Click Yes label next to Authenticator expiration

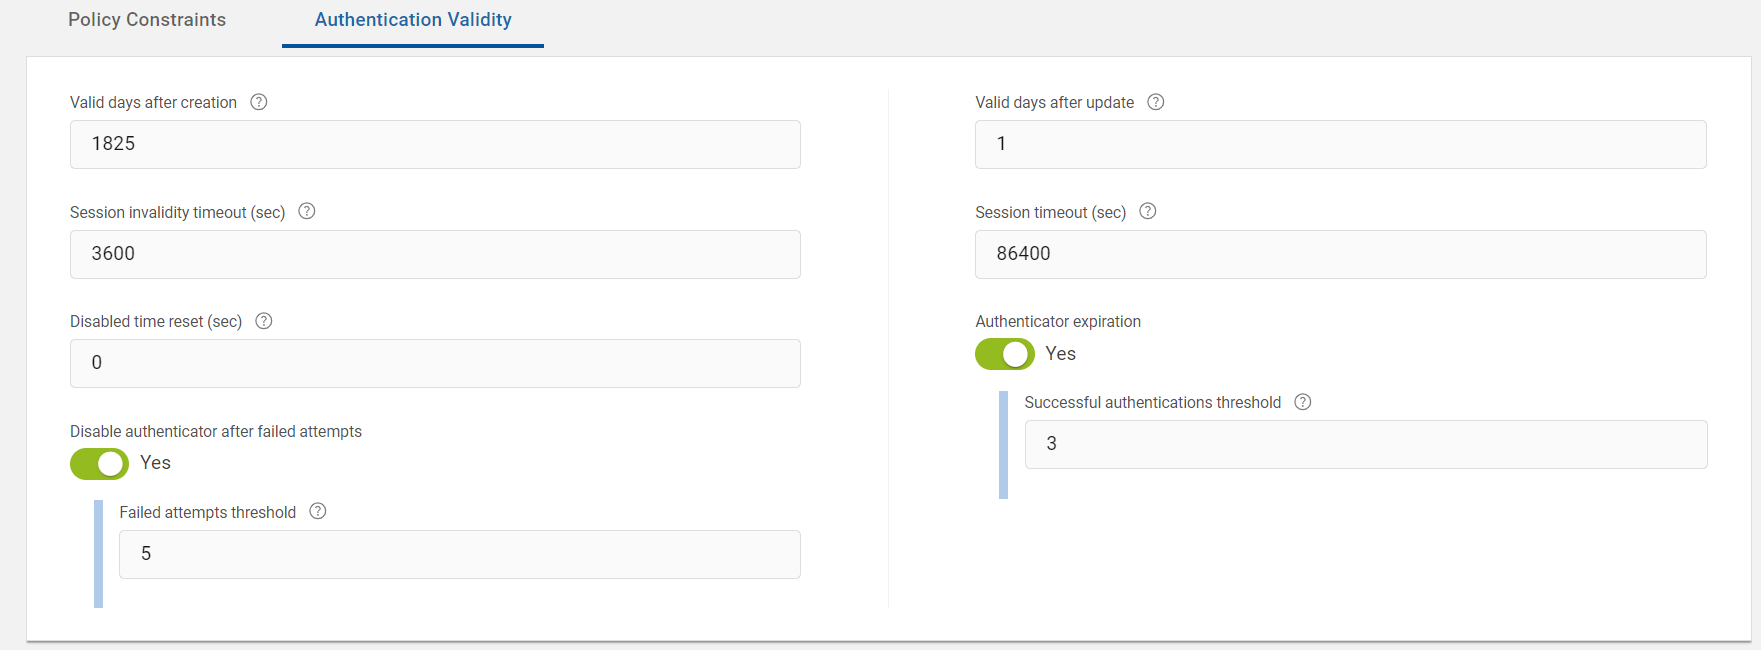pyautogui.click(x=1061, y=354)
